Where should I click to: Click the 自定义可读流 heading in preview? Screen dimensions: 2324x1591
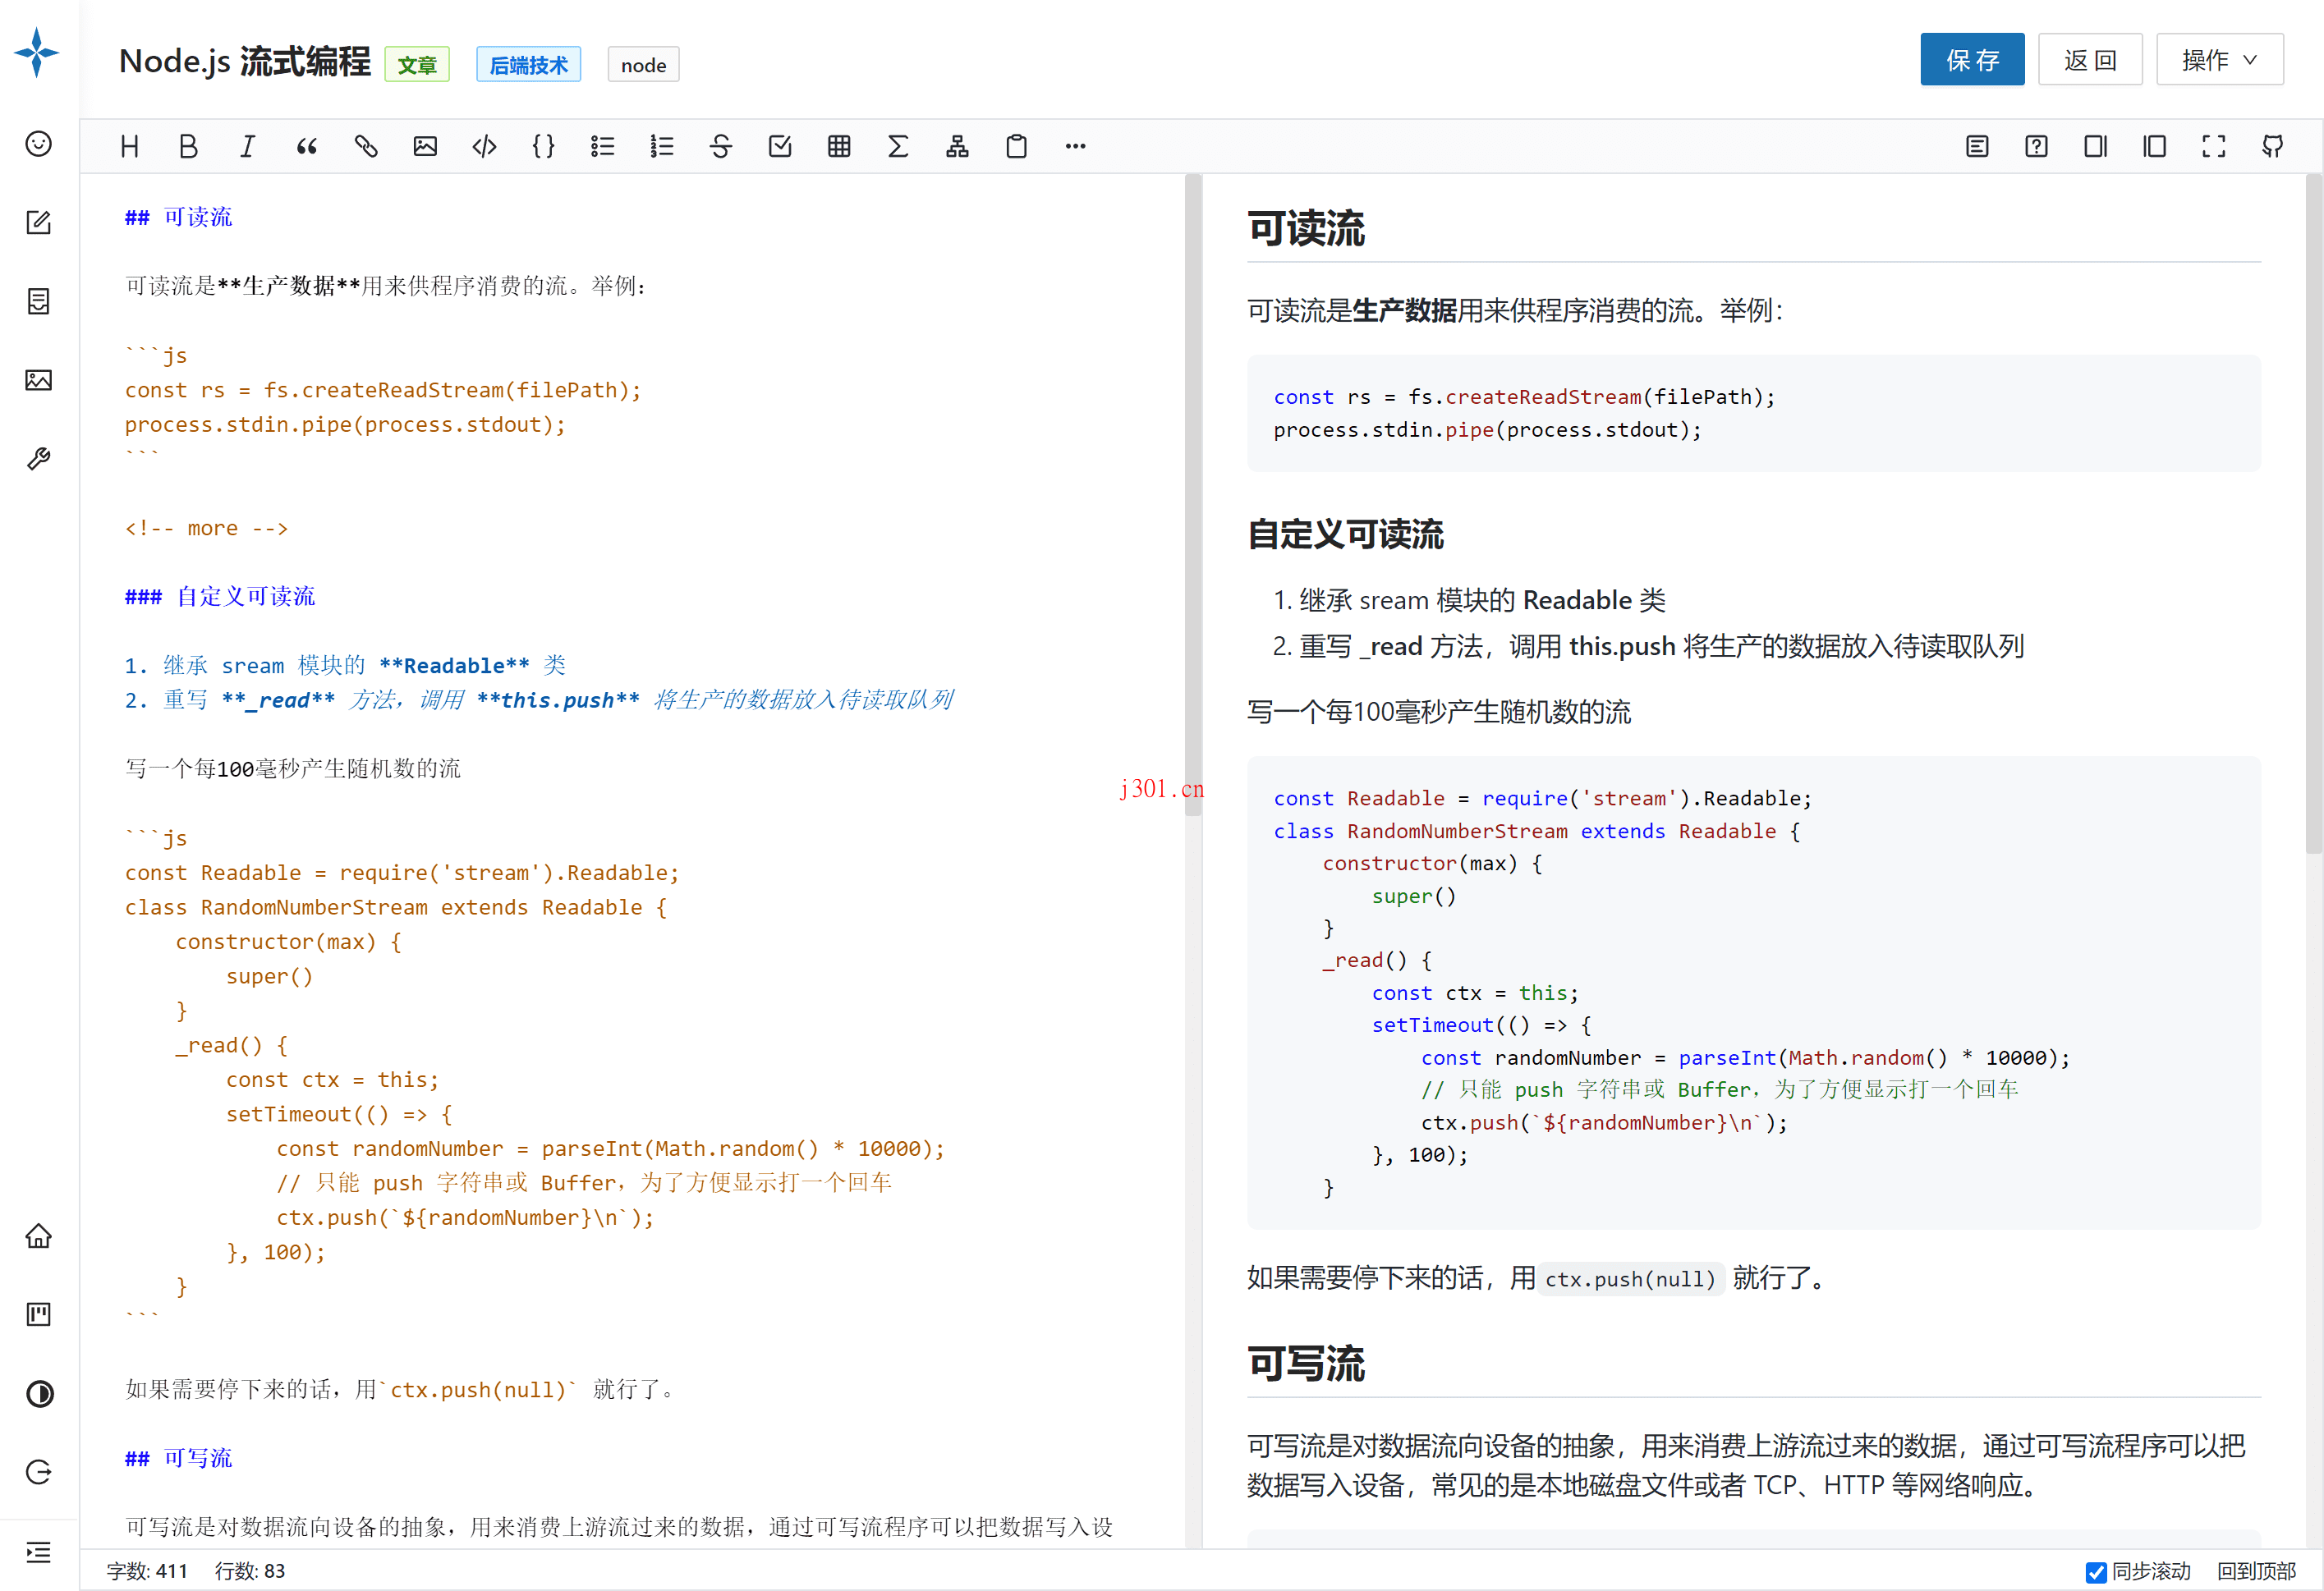(1345, 534)
